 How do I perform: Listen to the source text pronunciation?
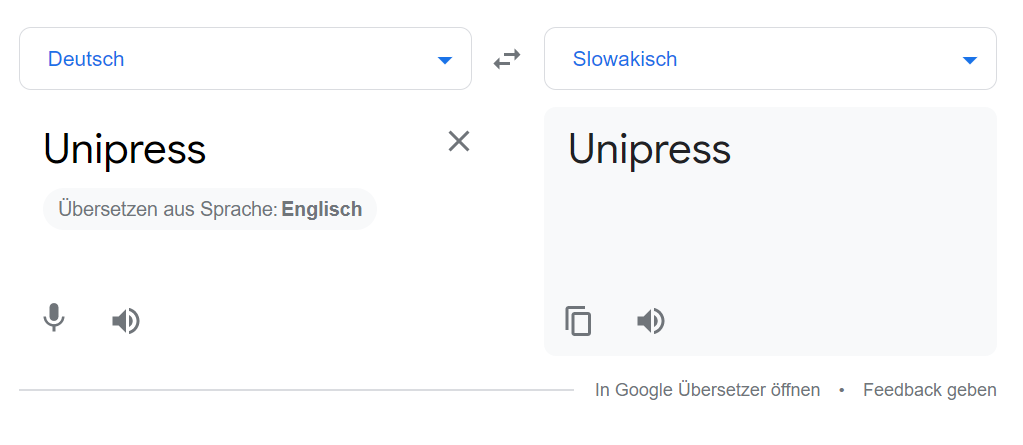point(126,321)
